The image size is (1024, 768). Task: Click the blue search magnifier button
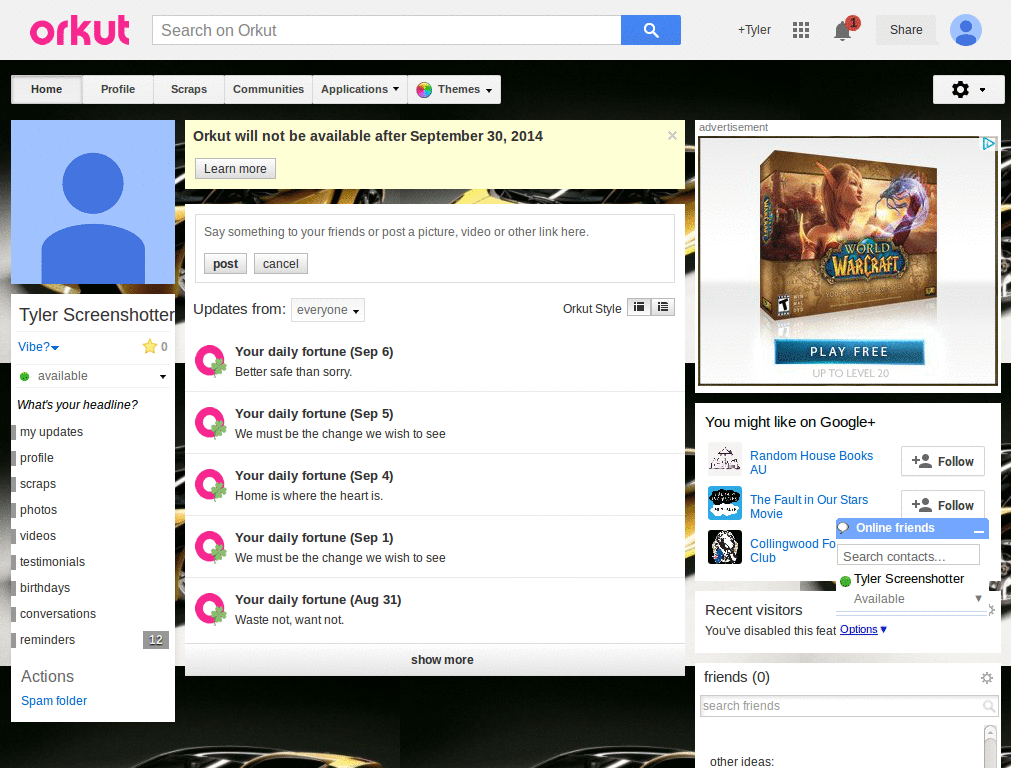point(650,30)
